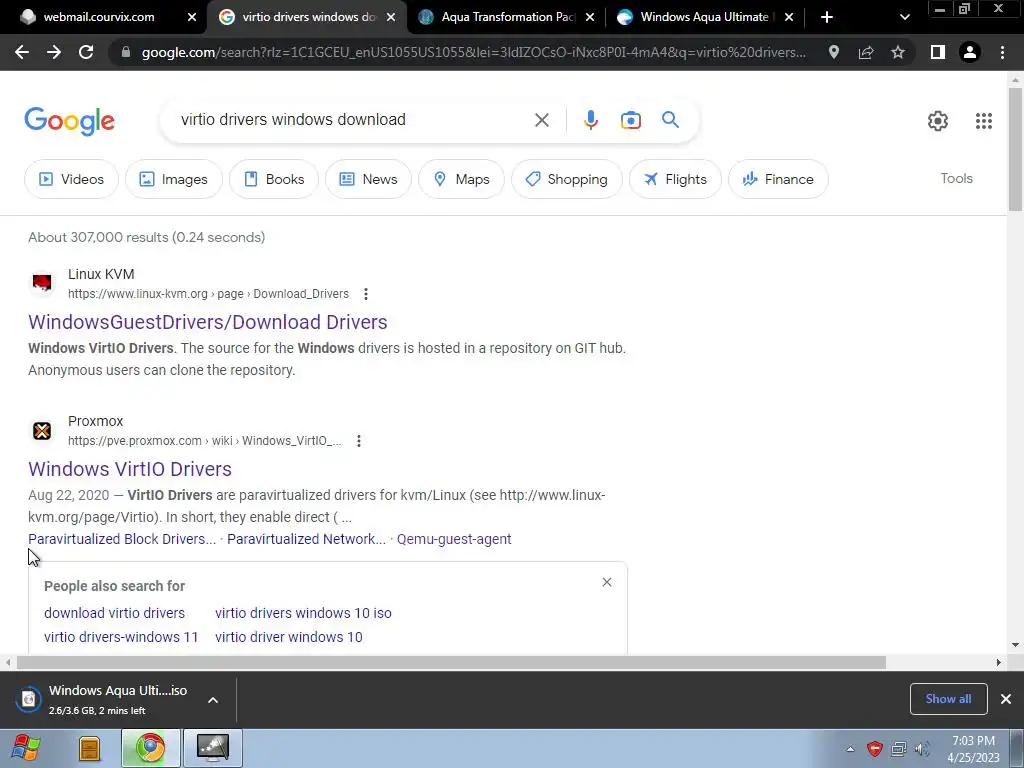Run the search with the magnifier icon
Image resolution: width=1024 pixels, height=768 pixels.
[670, 120]
